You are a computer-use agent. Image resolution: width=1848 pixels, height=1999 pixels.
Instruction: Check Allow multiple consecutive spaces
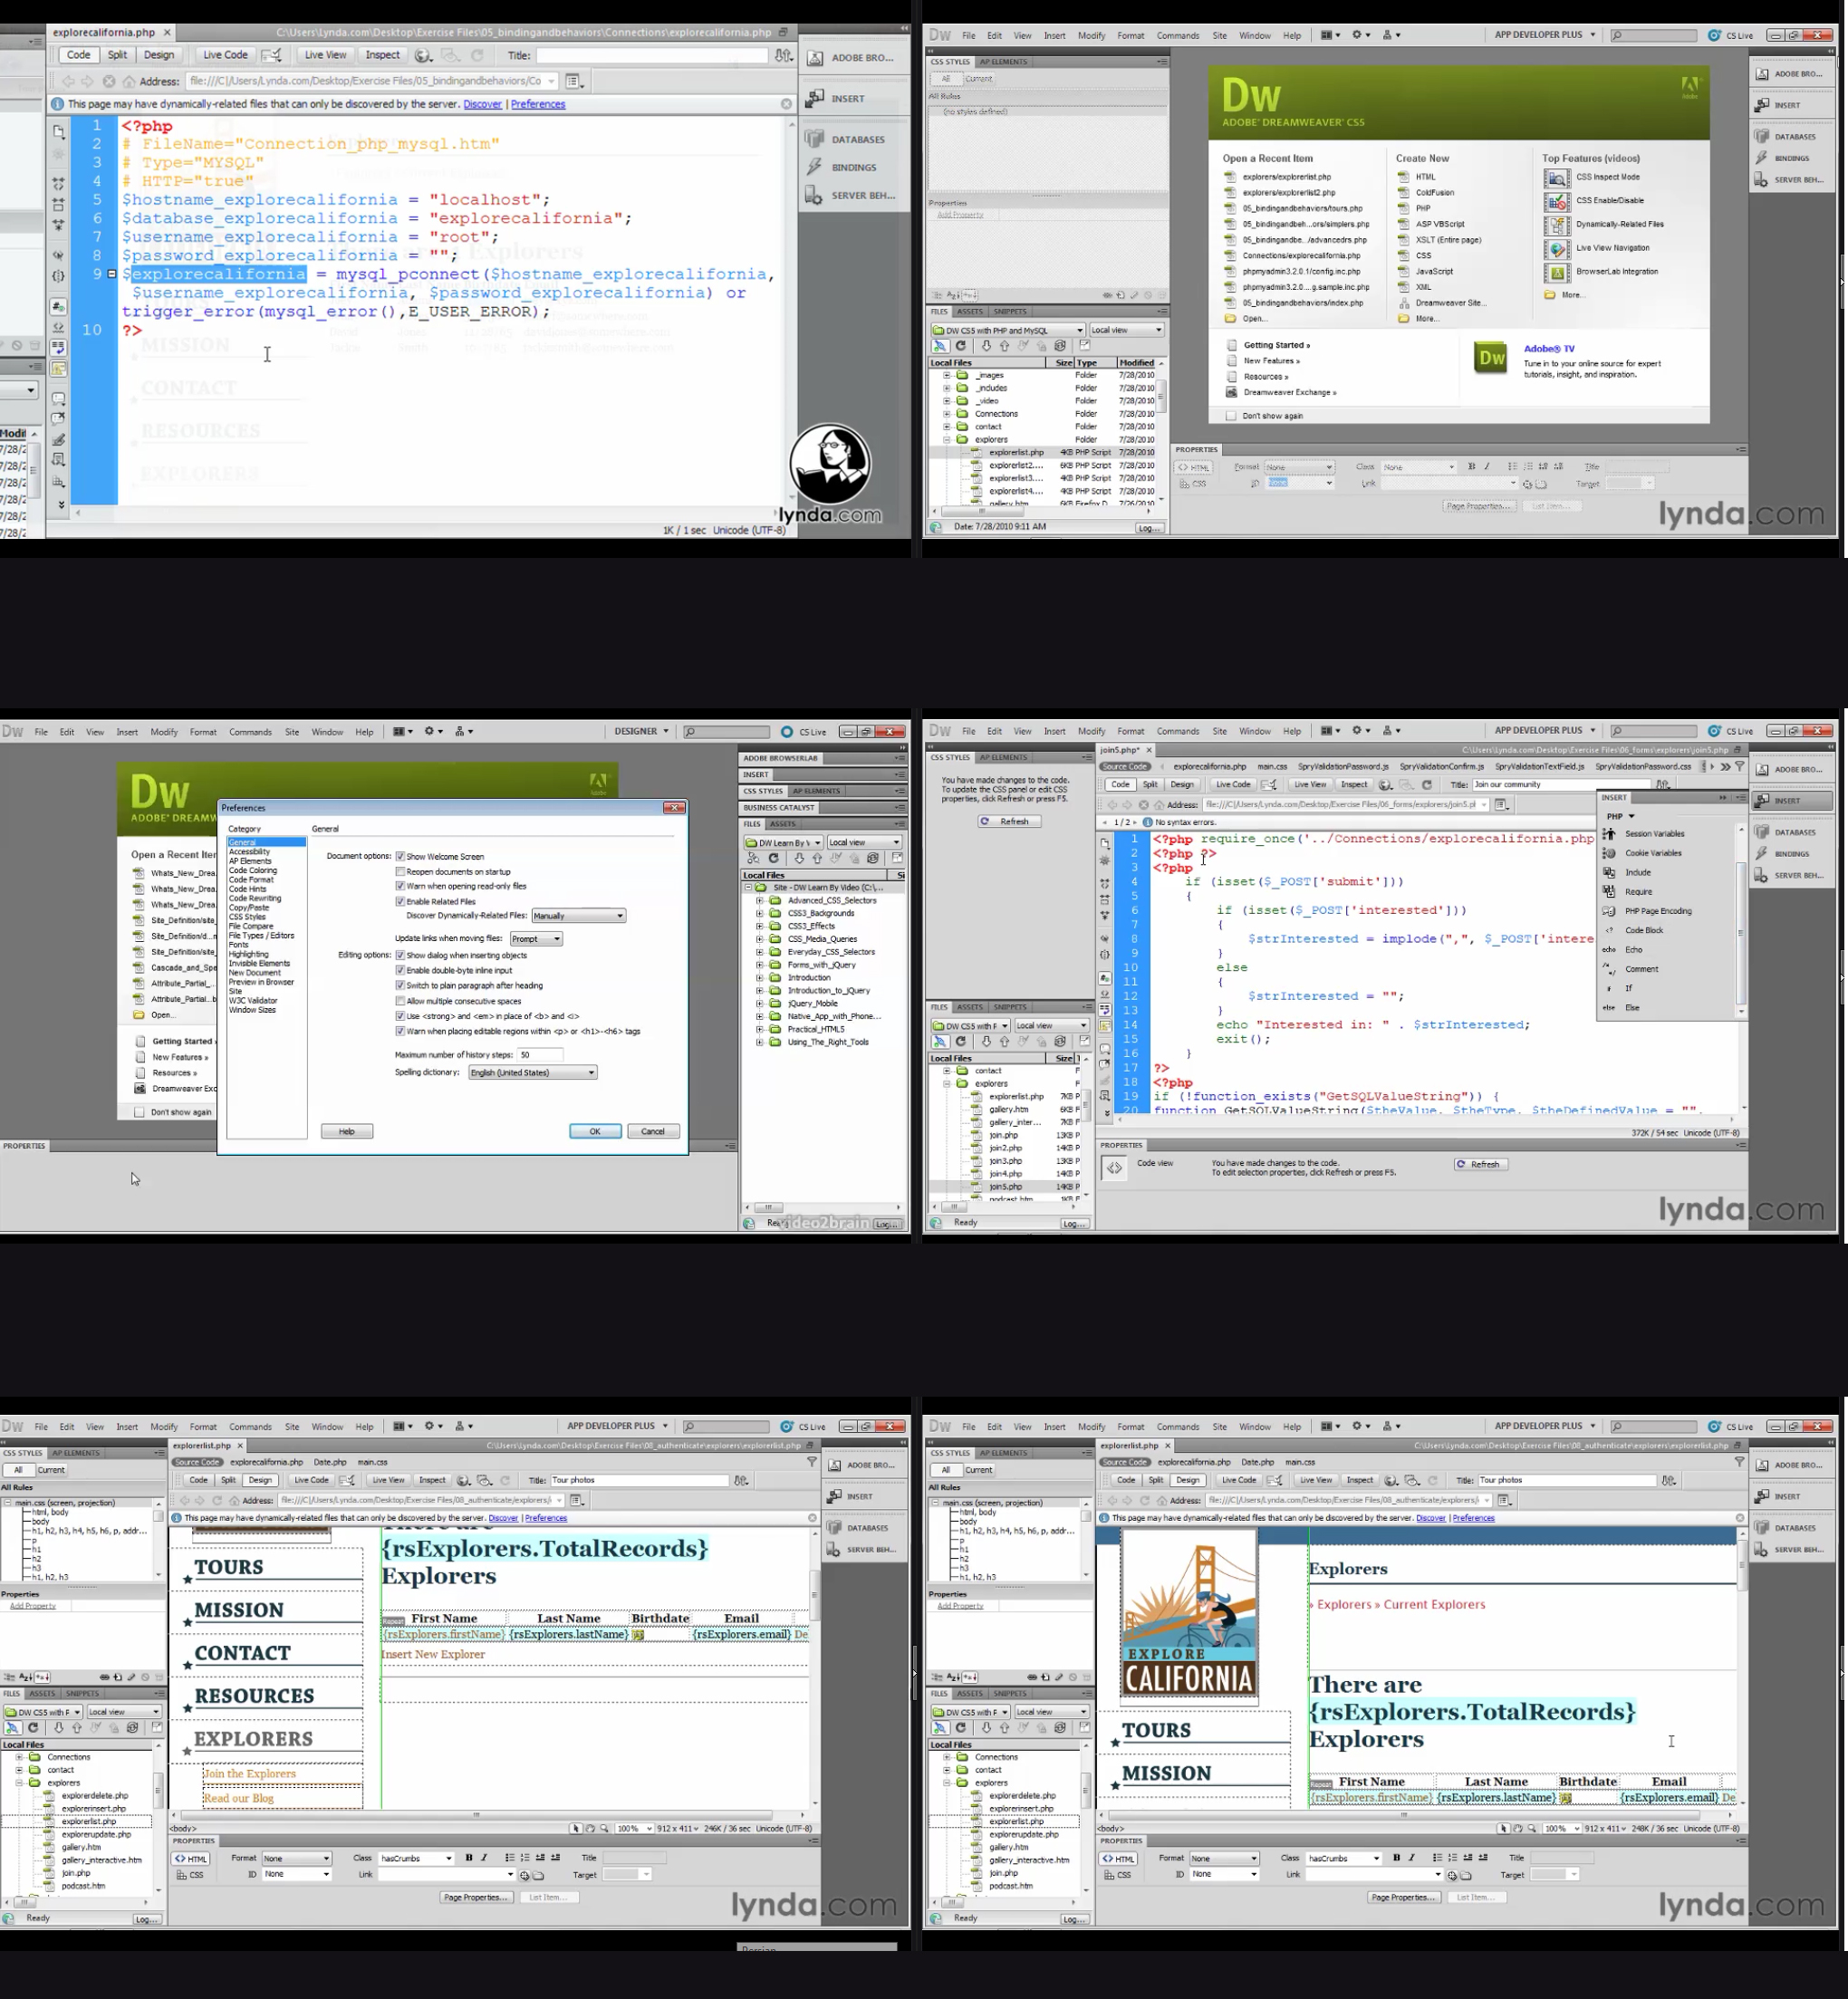coord(400,1001)
